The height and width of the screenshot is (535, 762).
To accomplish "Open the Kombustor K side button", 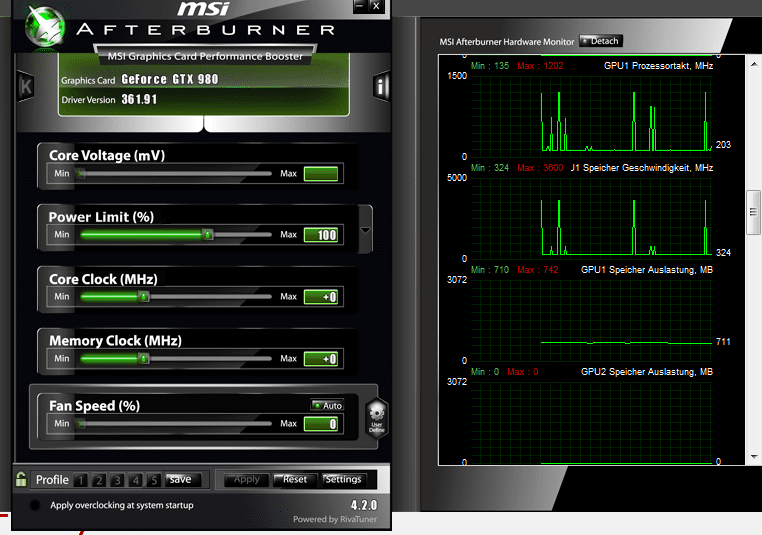I will pyautogui.click(x=25, y=86).
